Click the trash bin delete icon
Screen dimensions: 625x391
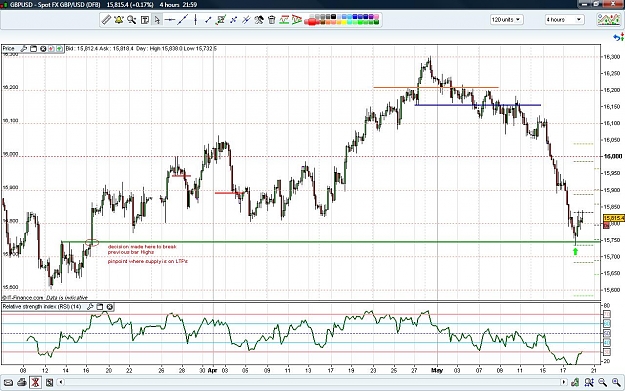pos(272,20)
